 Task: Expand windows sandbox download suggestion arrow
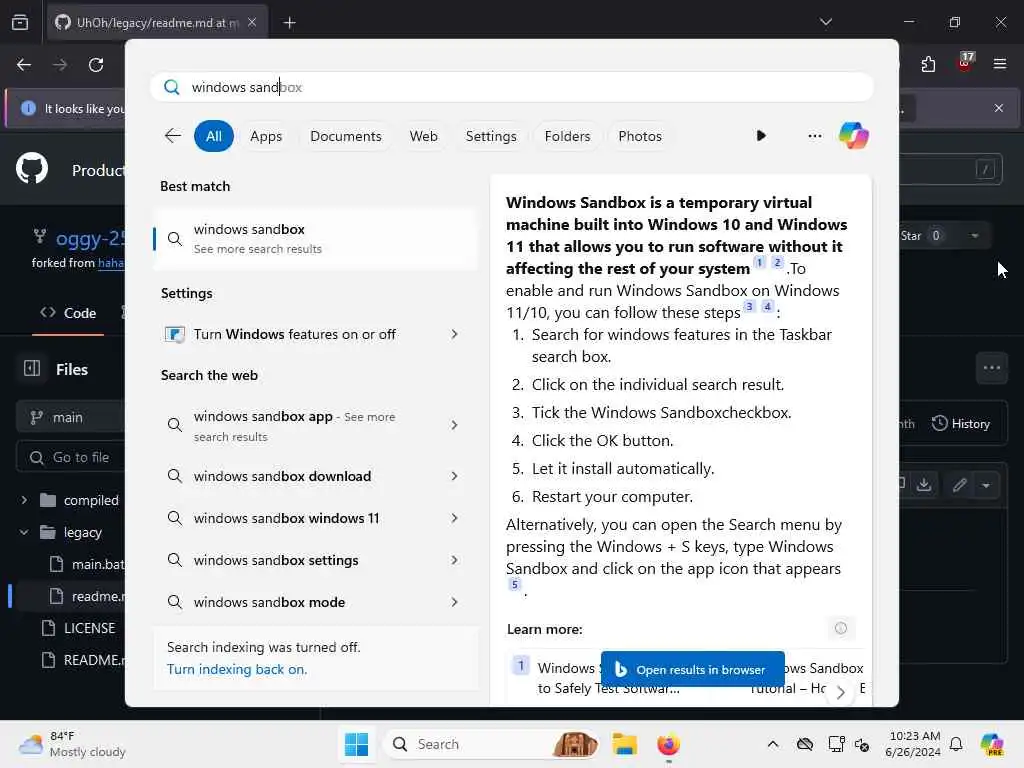[455, 476]
